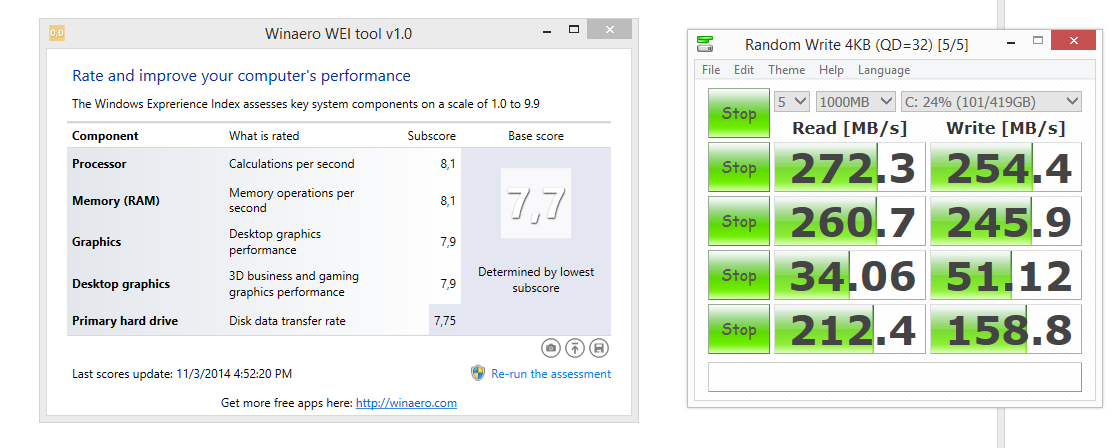Click the 272.3 read result bar
This screenshot has width=1117, height=448.
coord(850,167)
